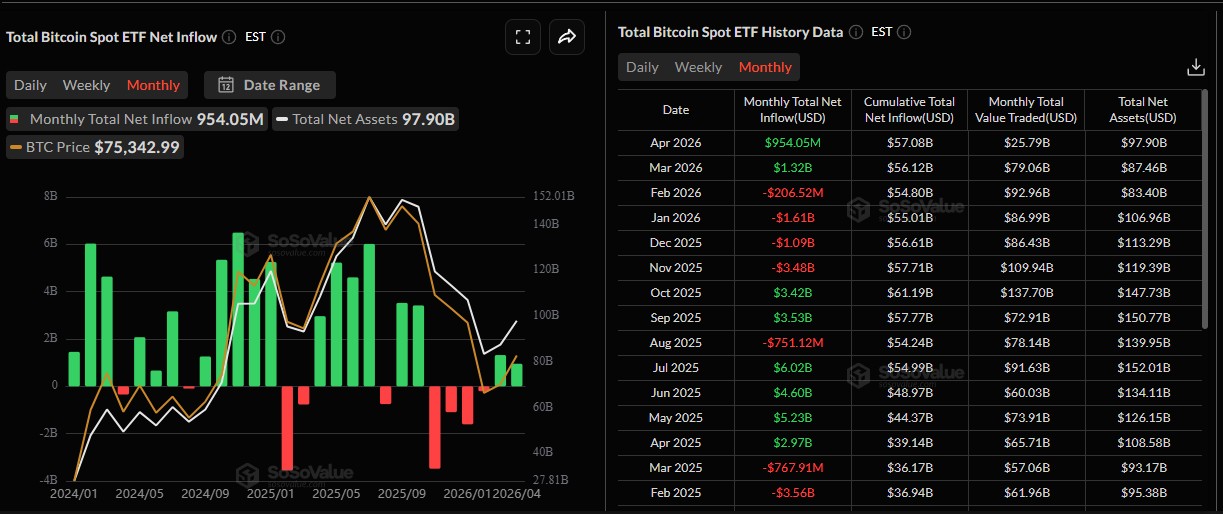Expand the net inflow chart to fullscreen
This screenshot has height=514, width=1223.
(x=522, y=37)
